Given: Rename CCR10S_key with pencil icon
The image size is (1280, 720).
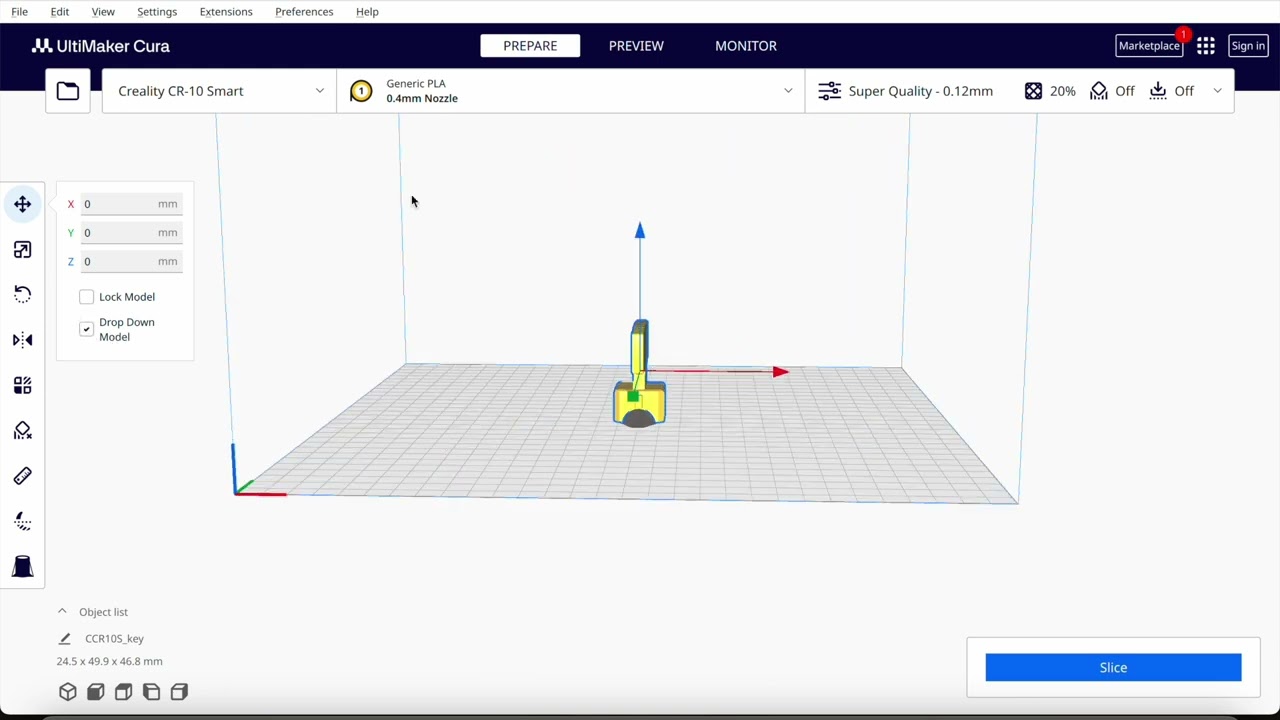Looking at the screenshot, I should 65,639.
